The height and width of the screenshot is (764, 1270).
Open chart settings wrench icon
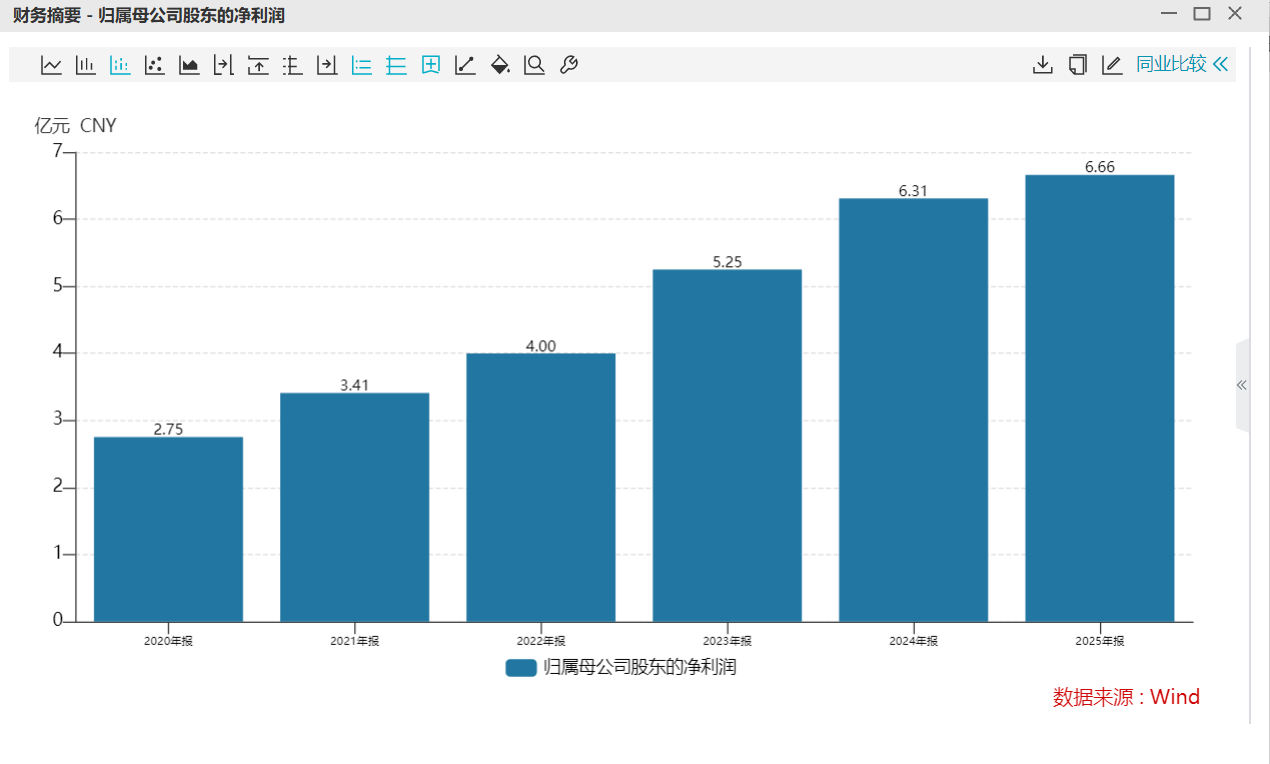click(568, 65)
